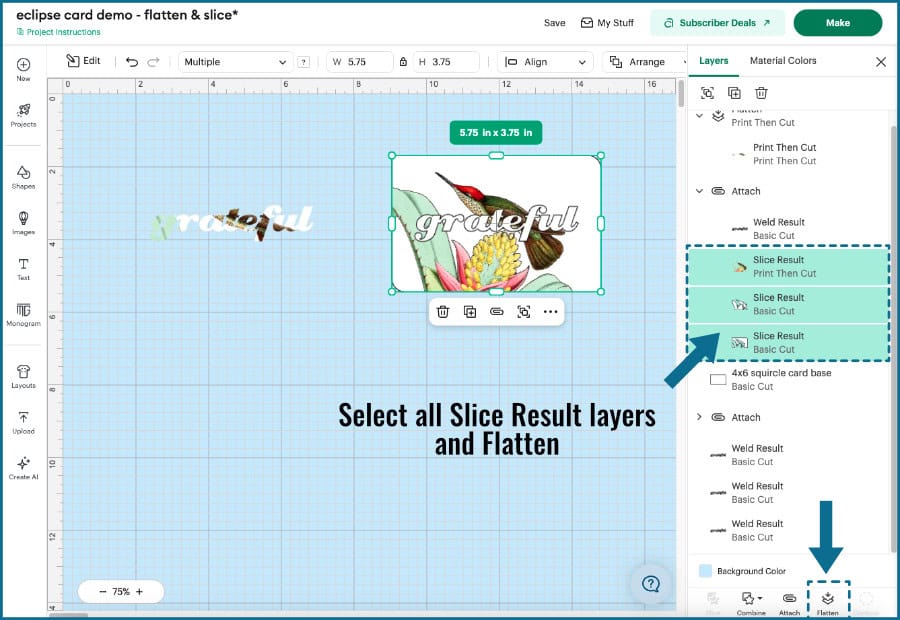Switch to the Layers tab
The height and width of the screenshot is (620, 900).
coord(713,61)
